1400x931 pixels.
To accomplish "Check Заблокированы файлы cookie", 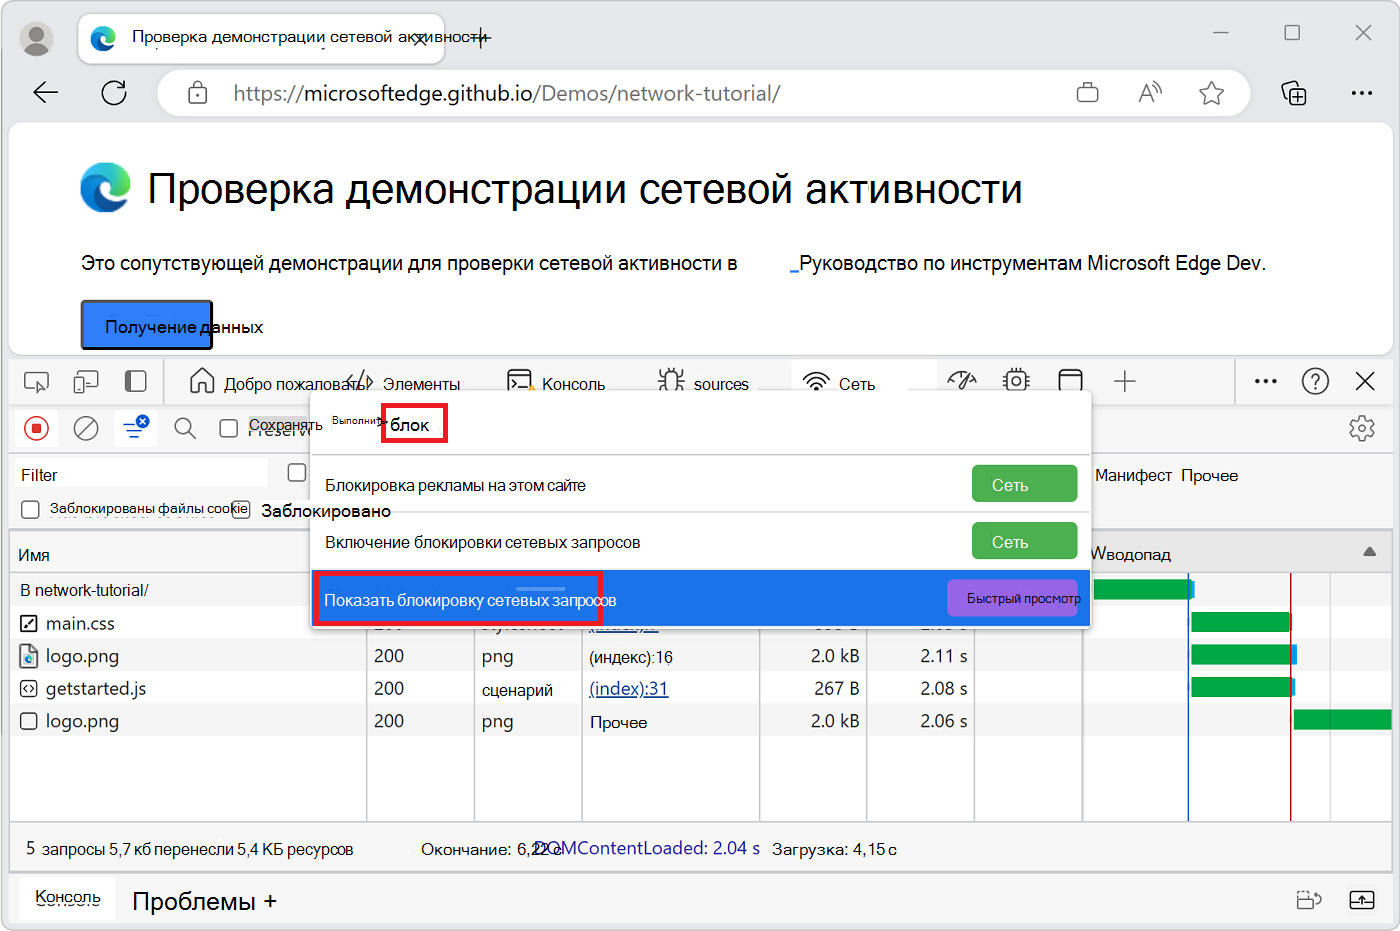I will click(x=30, y=510).
